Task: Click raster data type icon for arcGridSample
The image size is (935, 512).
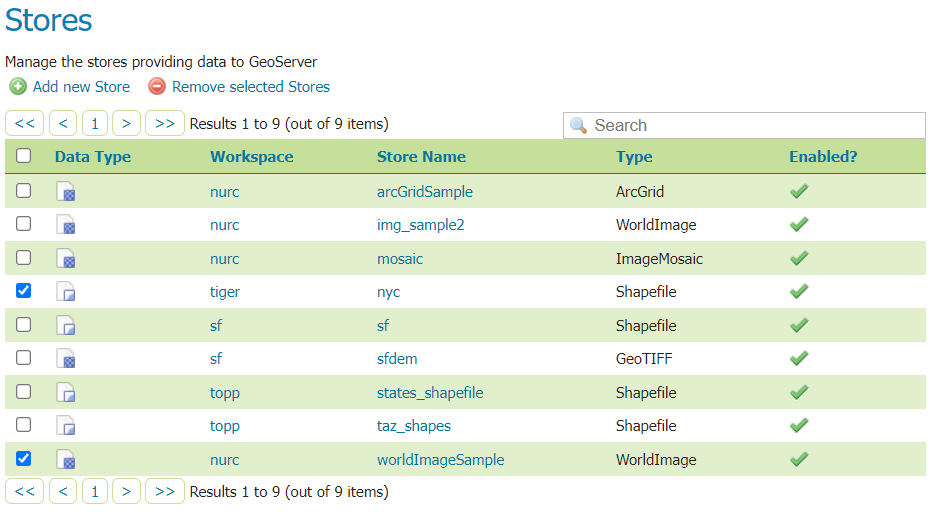Action: pyautogui.click(x=66, y=192)
